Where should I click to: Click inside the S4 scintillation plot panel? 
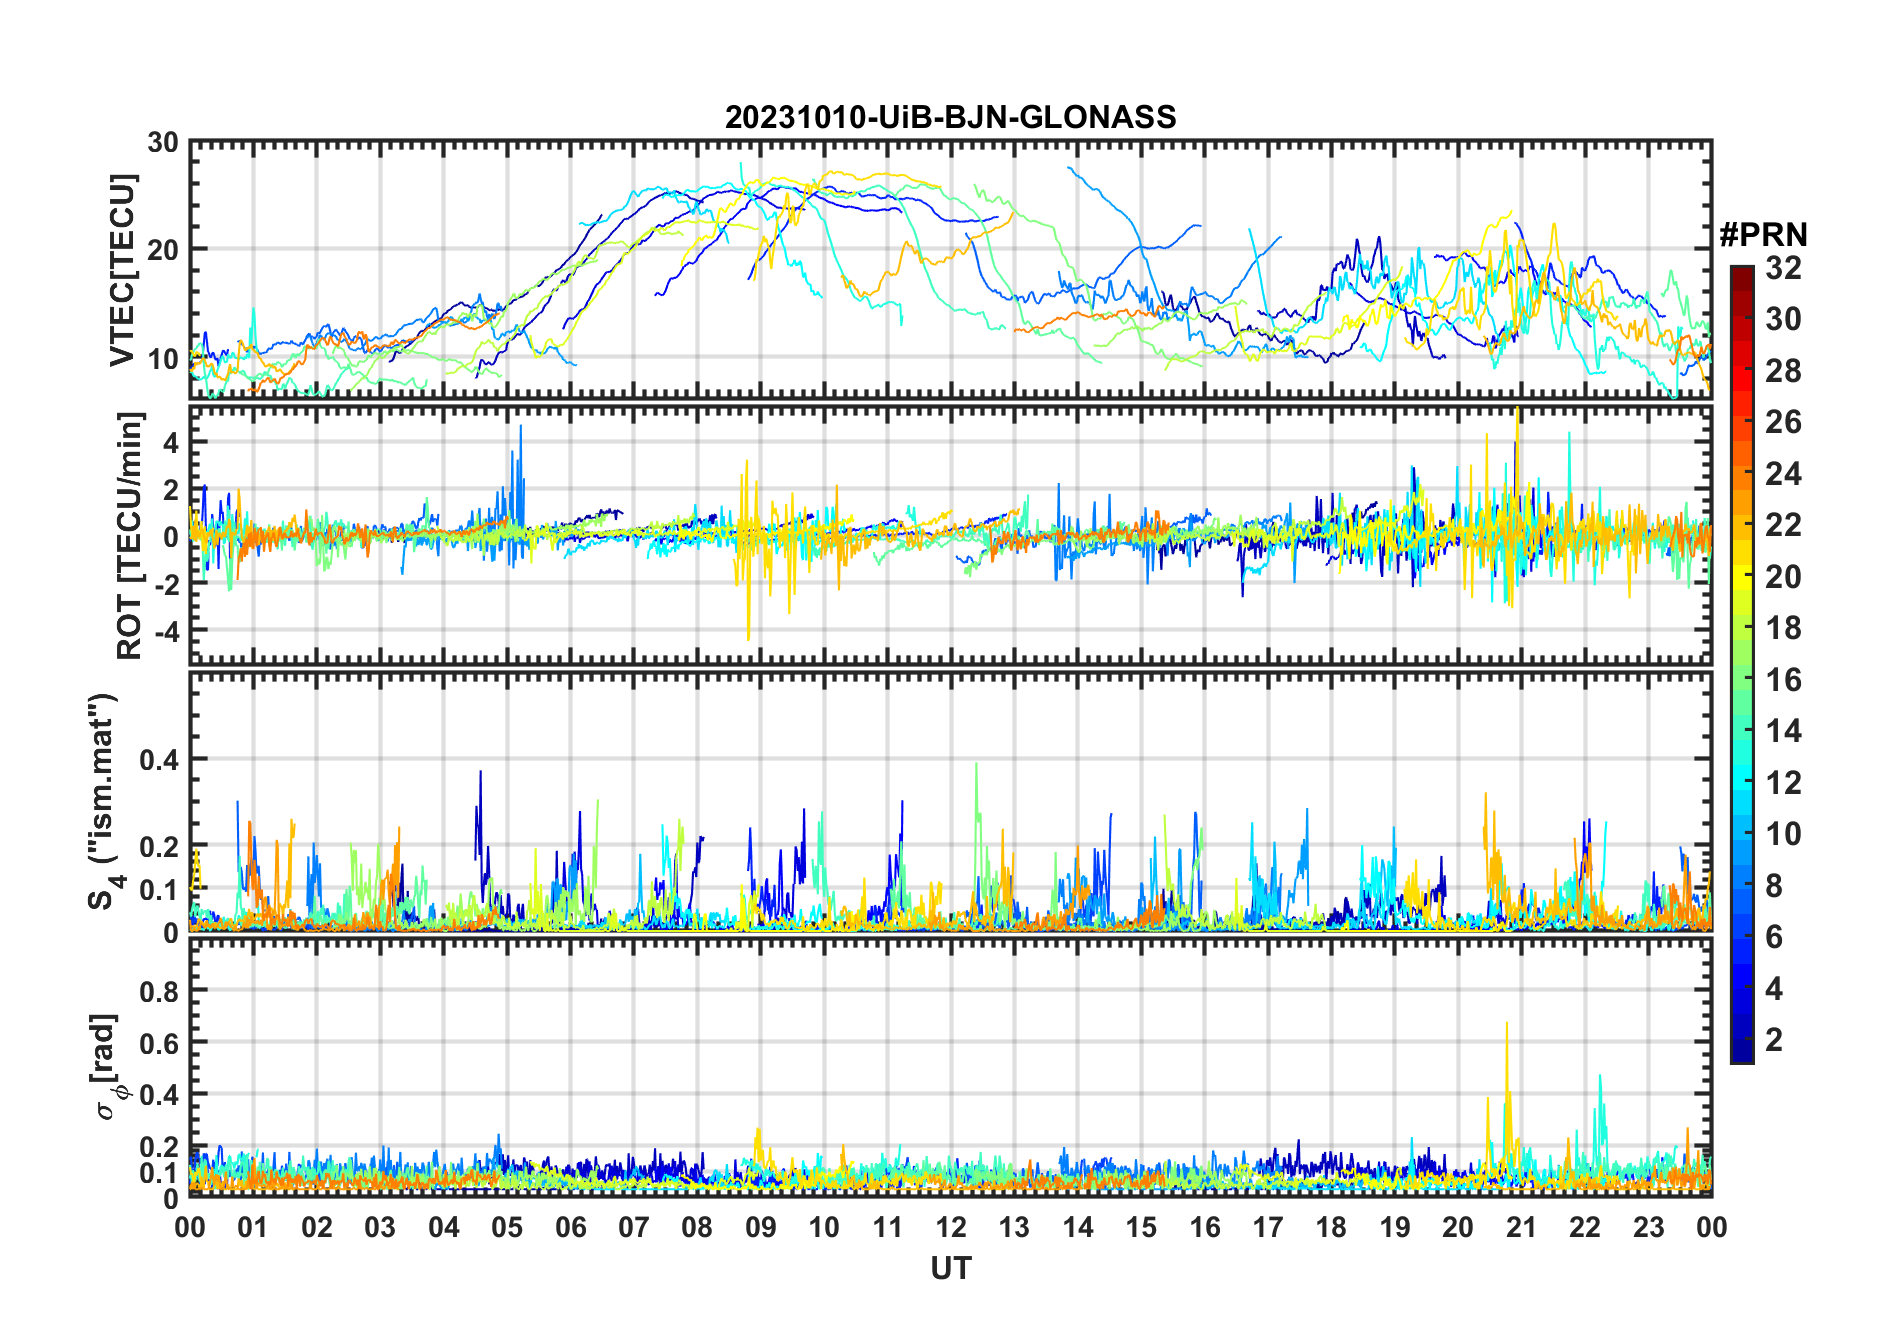pyautogui.click(x=951, y=801)
